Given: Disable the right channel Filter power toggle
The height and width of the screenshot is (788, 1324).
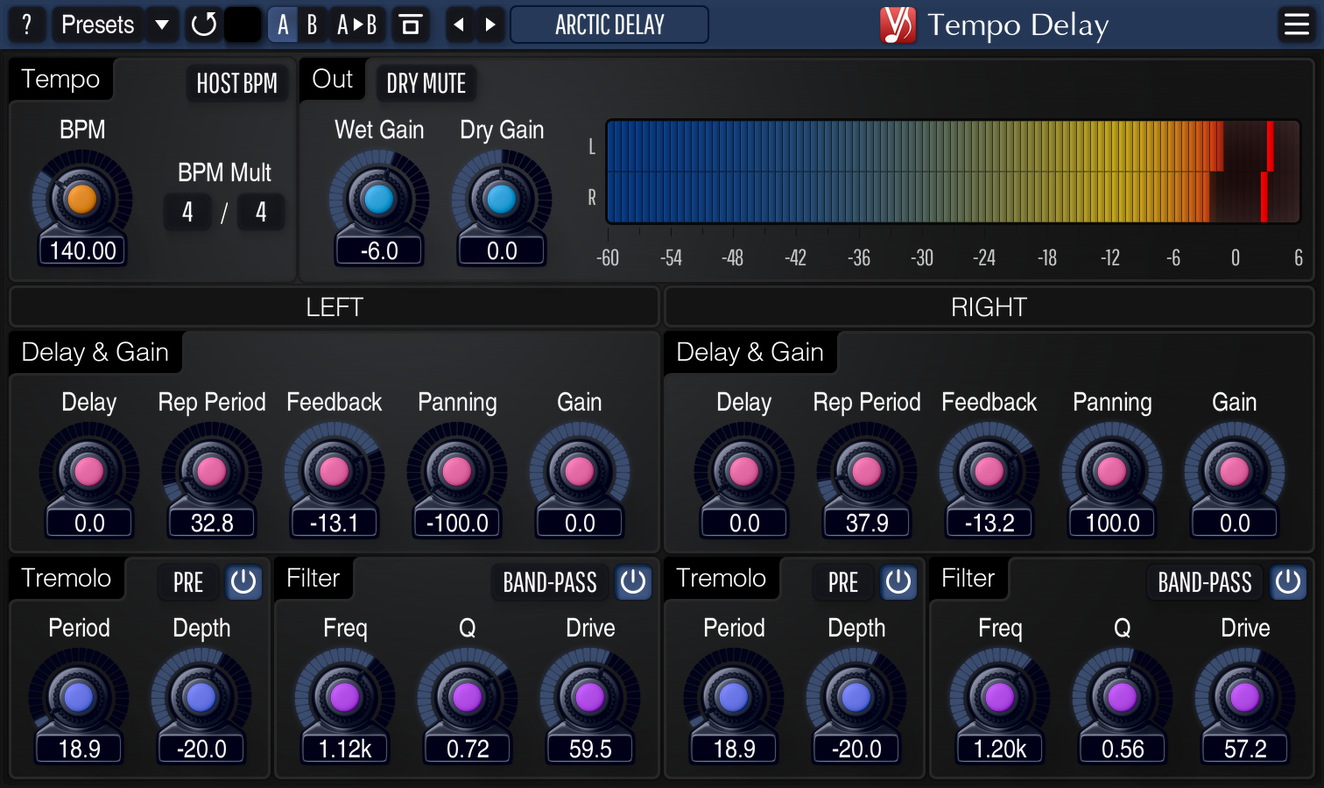Looking at the screenshot, I should pos(1288,582).
